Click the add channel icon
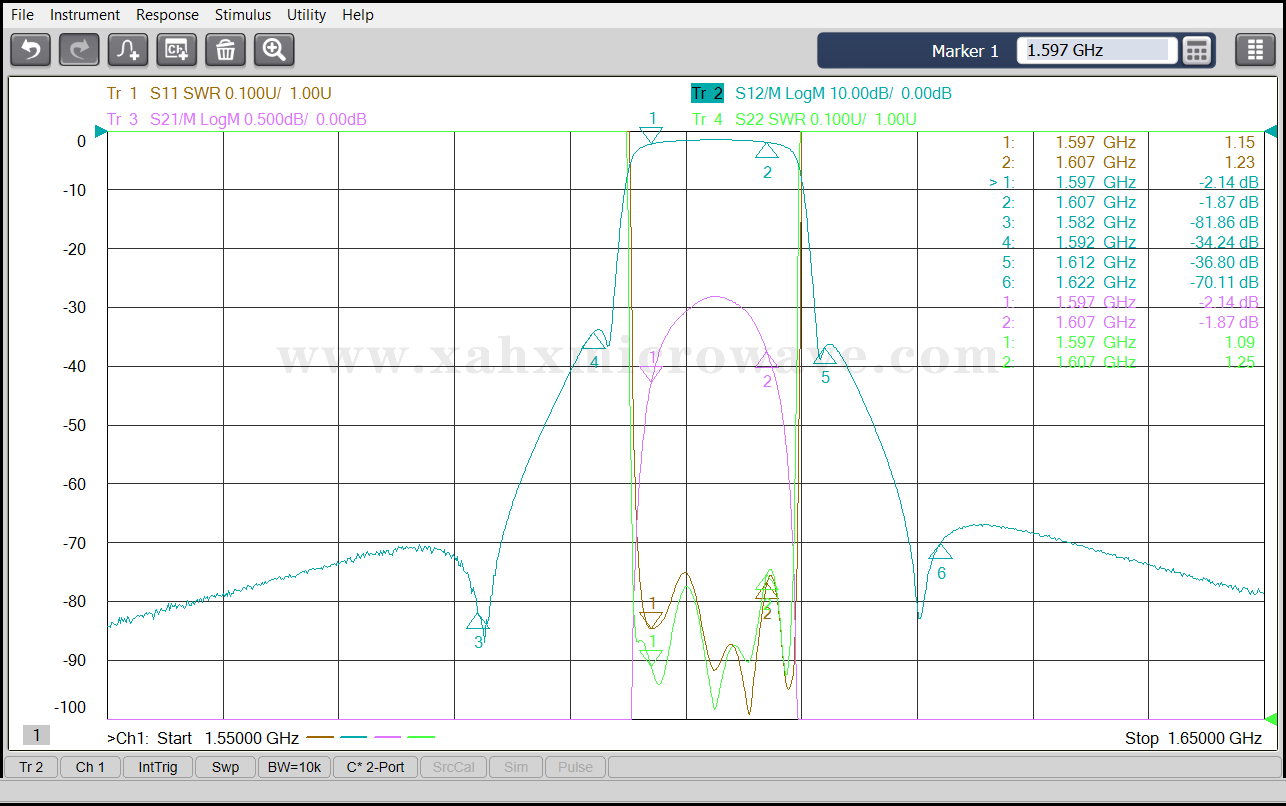1286x806 pixels. 177,49
